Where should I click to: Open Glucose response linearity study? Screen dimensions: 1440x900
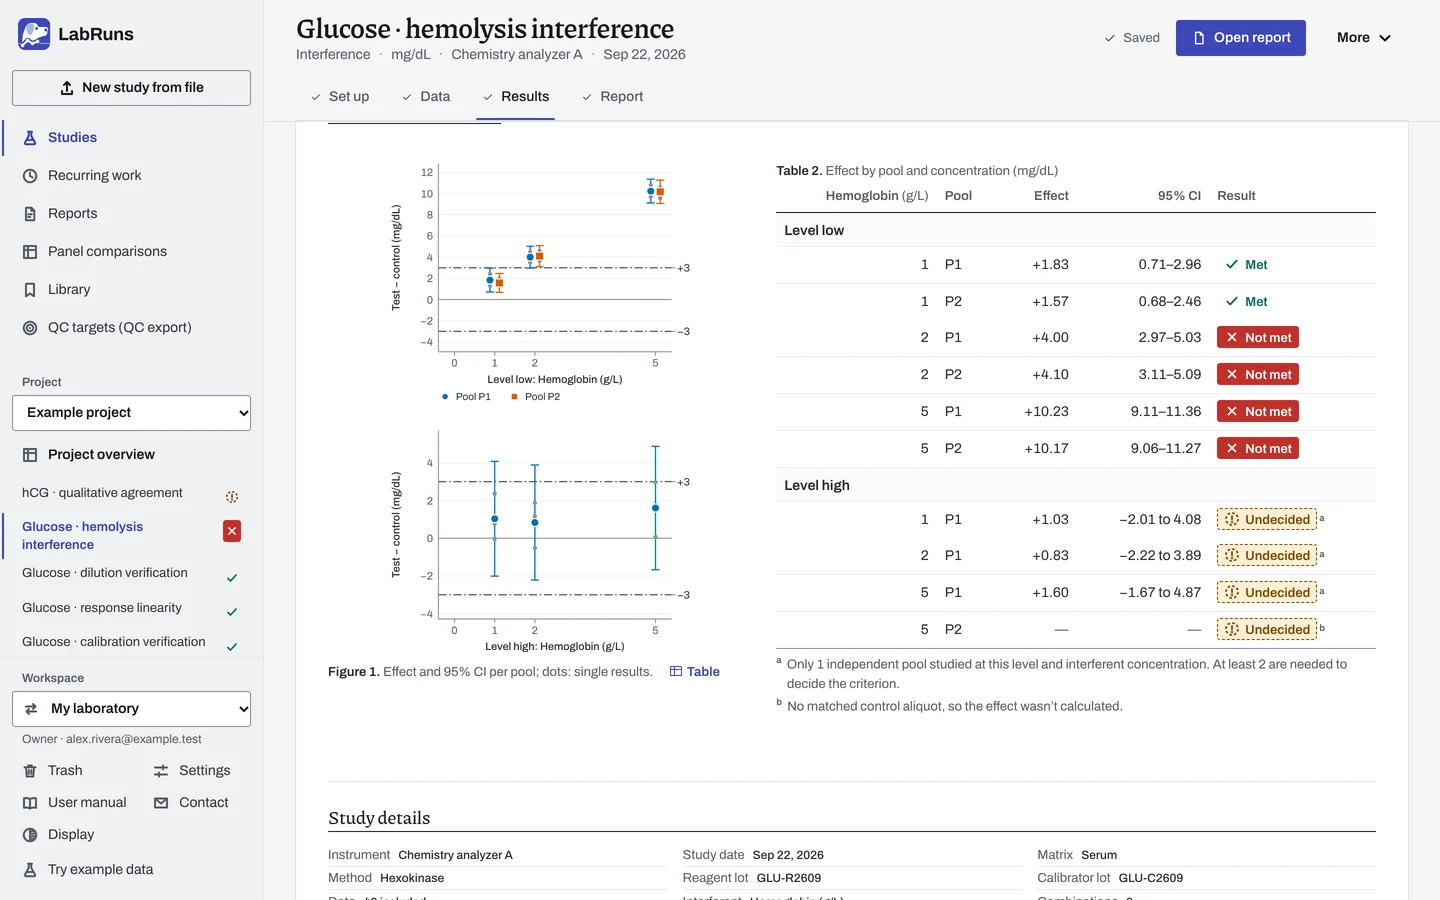coord(131,608)
